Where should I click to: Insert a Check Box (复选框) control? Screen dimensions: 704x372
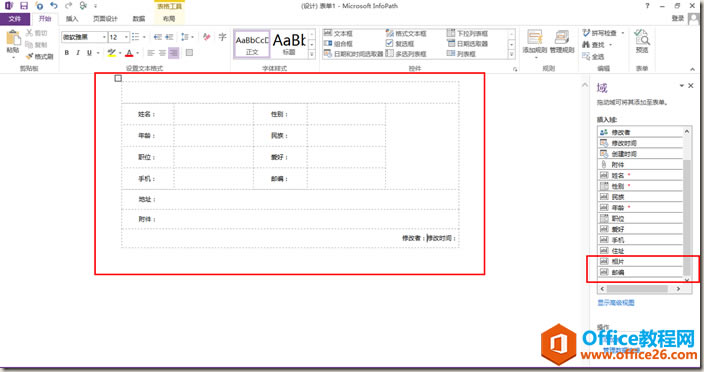point(400,44)
